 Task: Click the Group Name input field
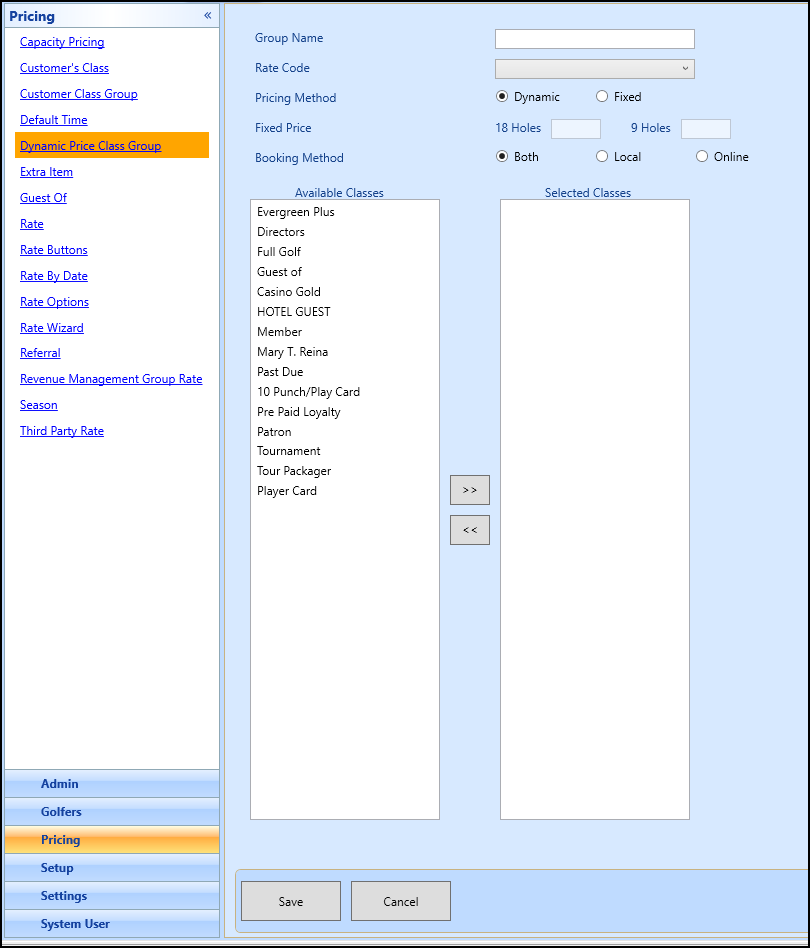595,39
